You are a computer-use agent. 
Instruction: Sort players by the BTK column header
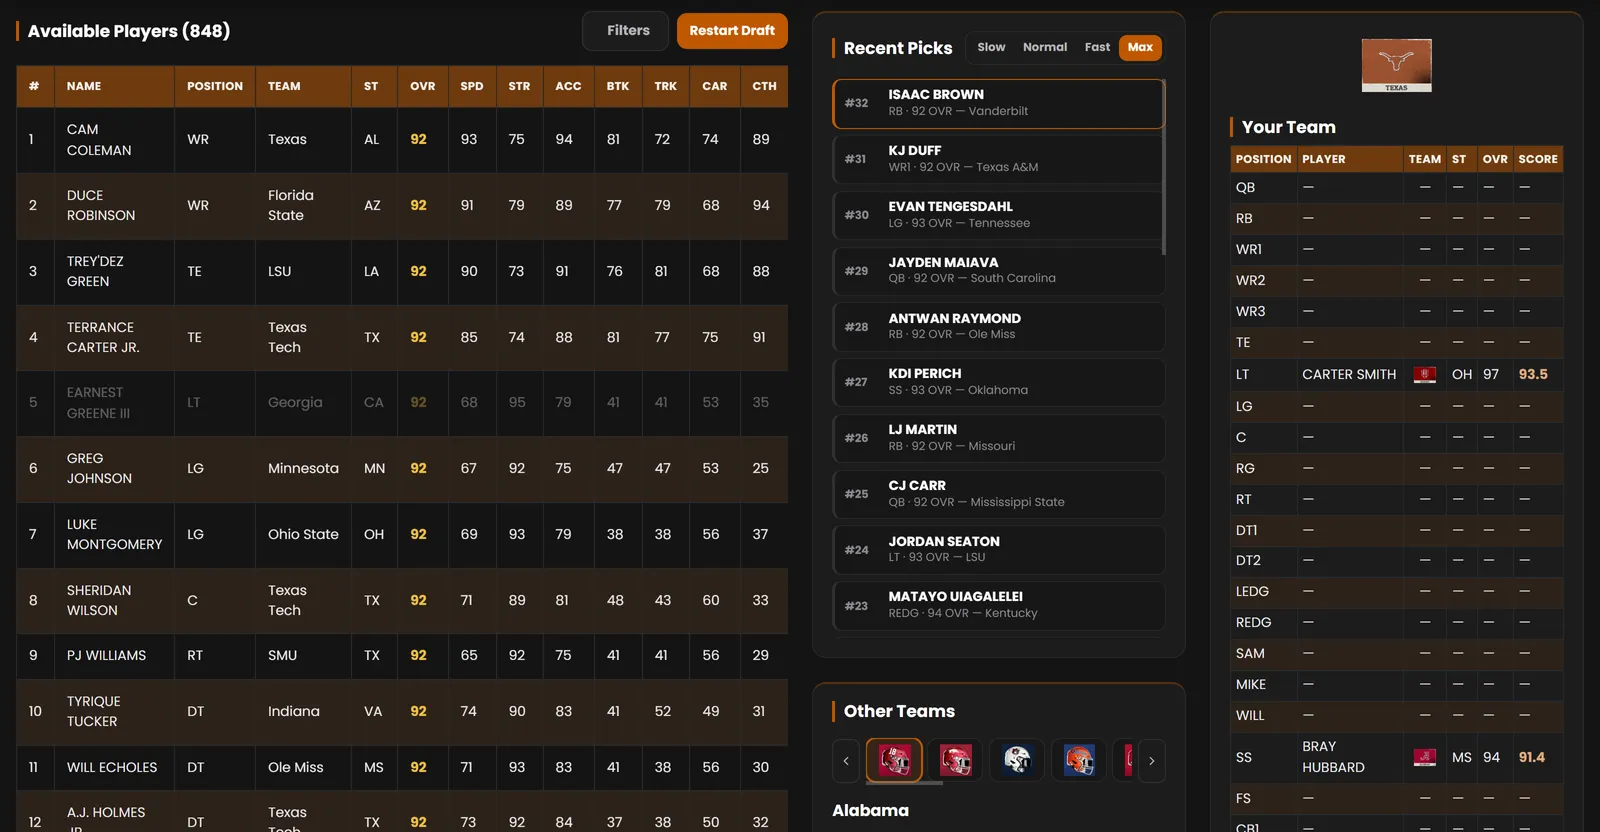pyautogui.click(x=618, y=86)
